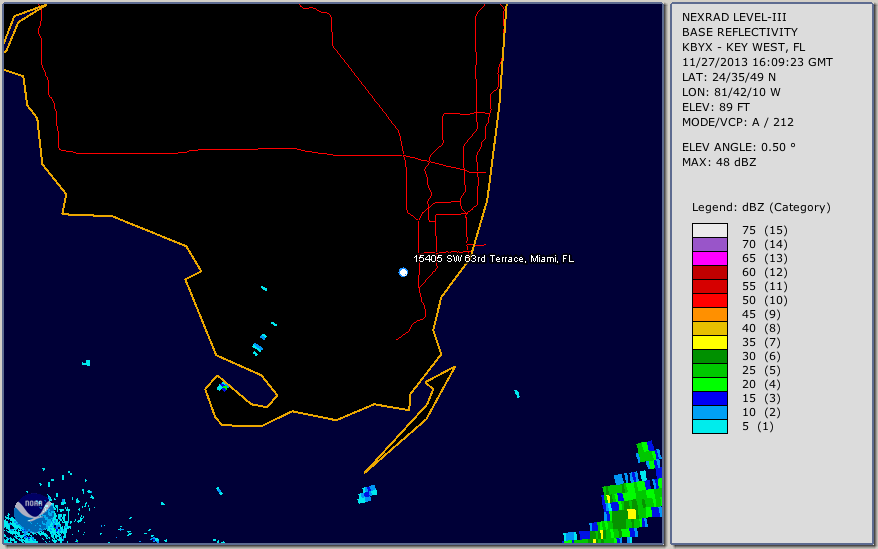Click the 5 (1) legend label
This screenshot has height=549, width=878.
(758, 426)
